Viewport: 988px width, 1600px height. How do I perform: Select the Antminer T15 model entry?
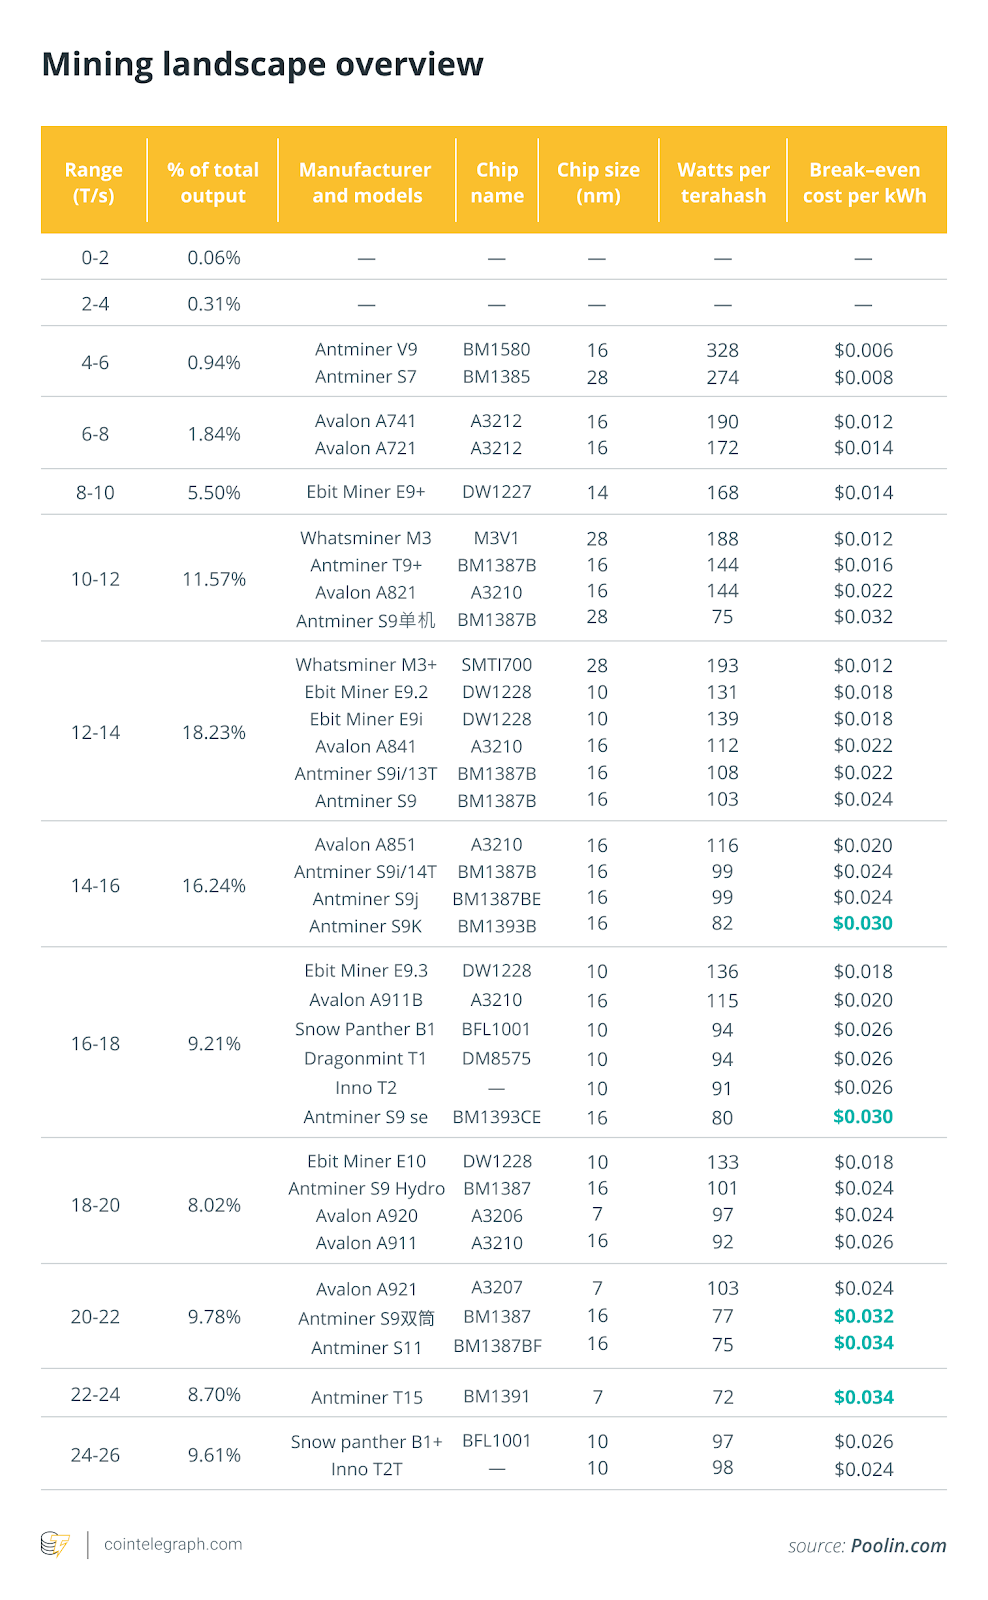(x=367, y=1397)
